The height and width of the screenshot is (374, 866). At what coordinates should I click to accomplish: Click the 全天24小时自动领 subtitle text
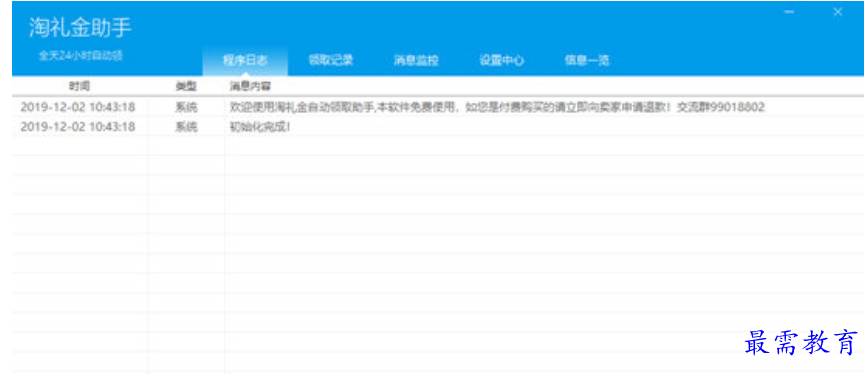coord(80,56)
